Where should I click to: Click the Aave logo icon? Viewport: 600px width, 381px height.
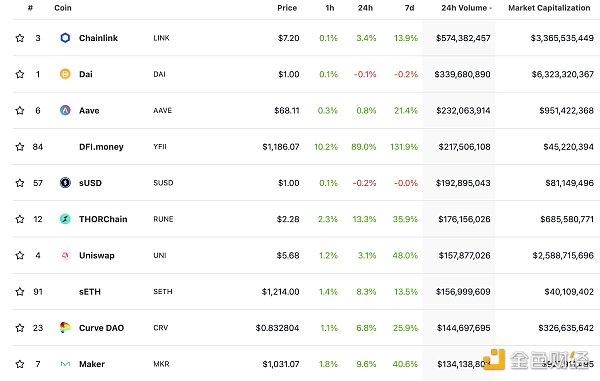point(65,110)
